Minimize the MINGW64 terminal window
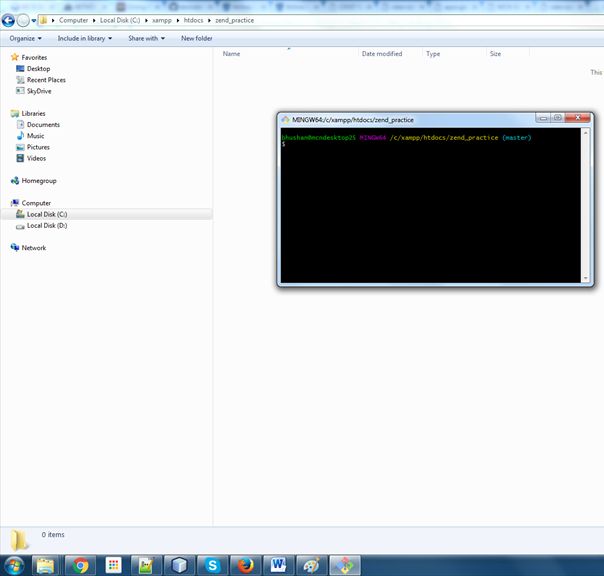This screenshot has height=576, width=604. pyautogui.click(x=543, y=118)
